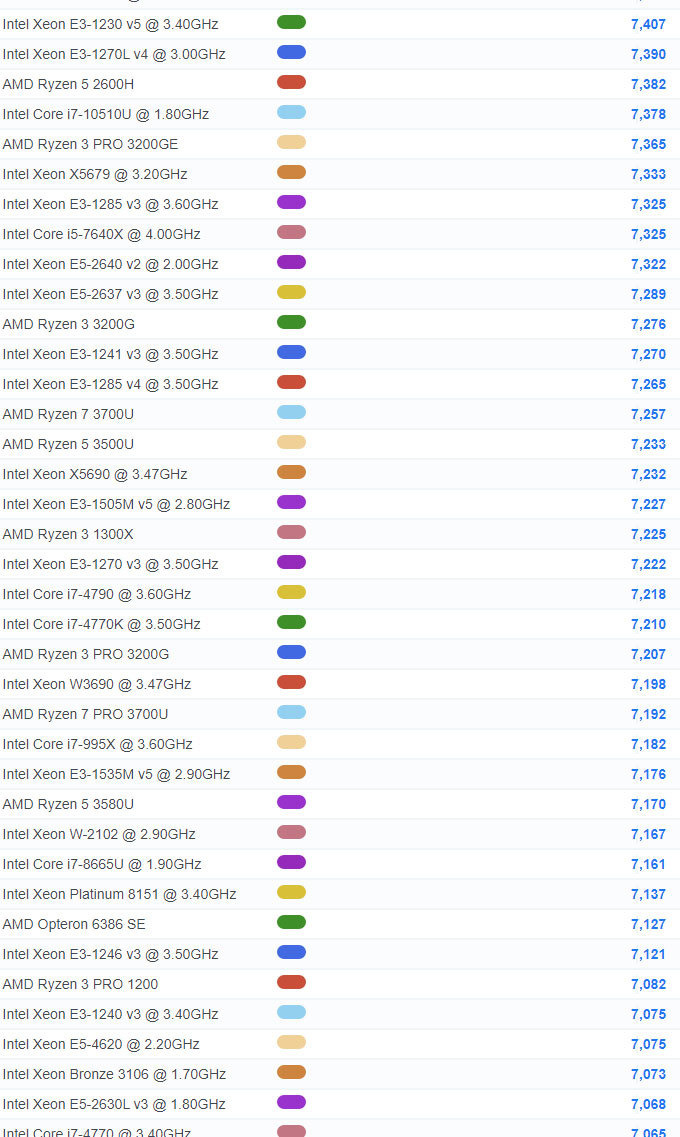The image size is (680, 1137).
Task: Select AMD Ryzen 3 PRO 1200 name
Action: (80, 984)
